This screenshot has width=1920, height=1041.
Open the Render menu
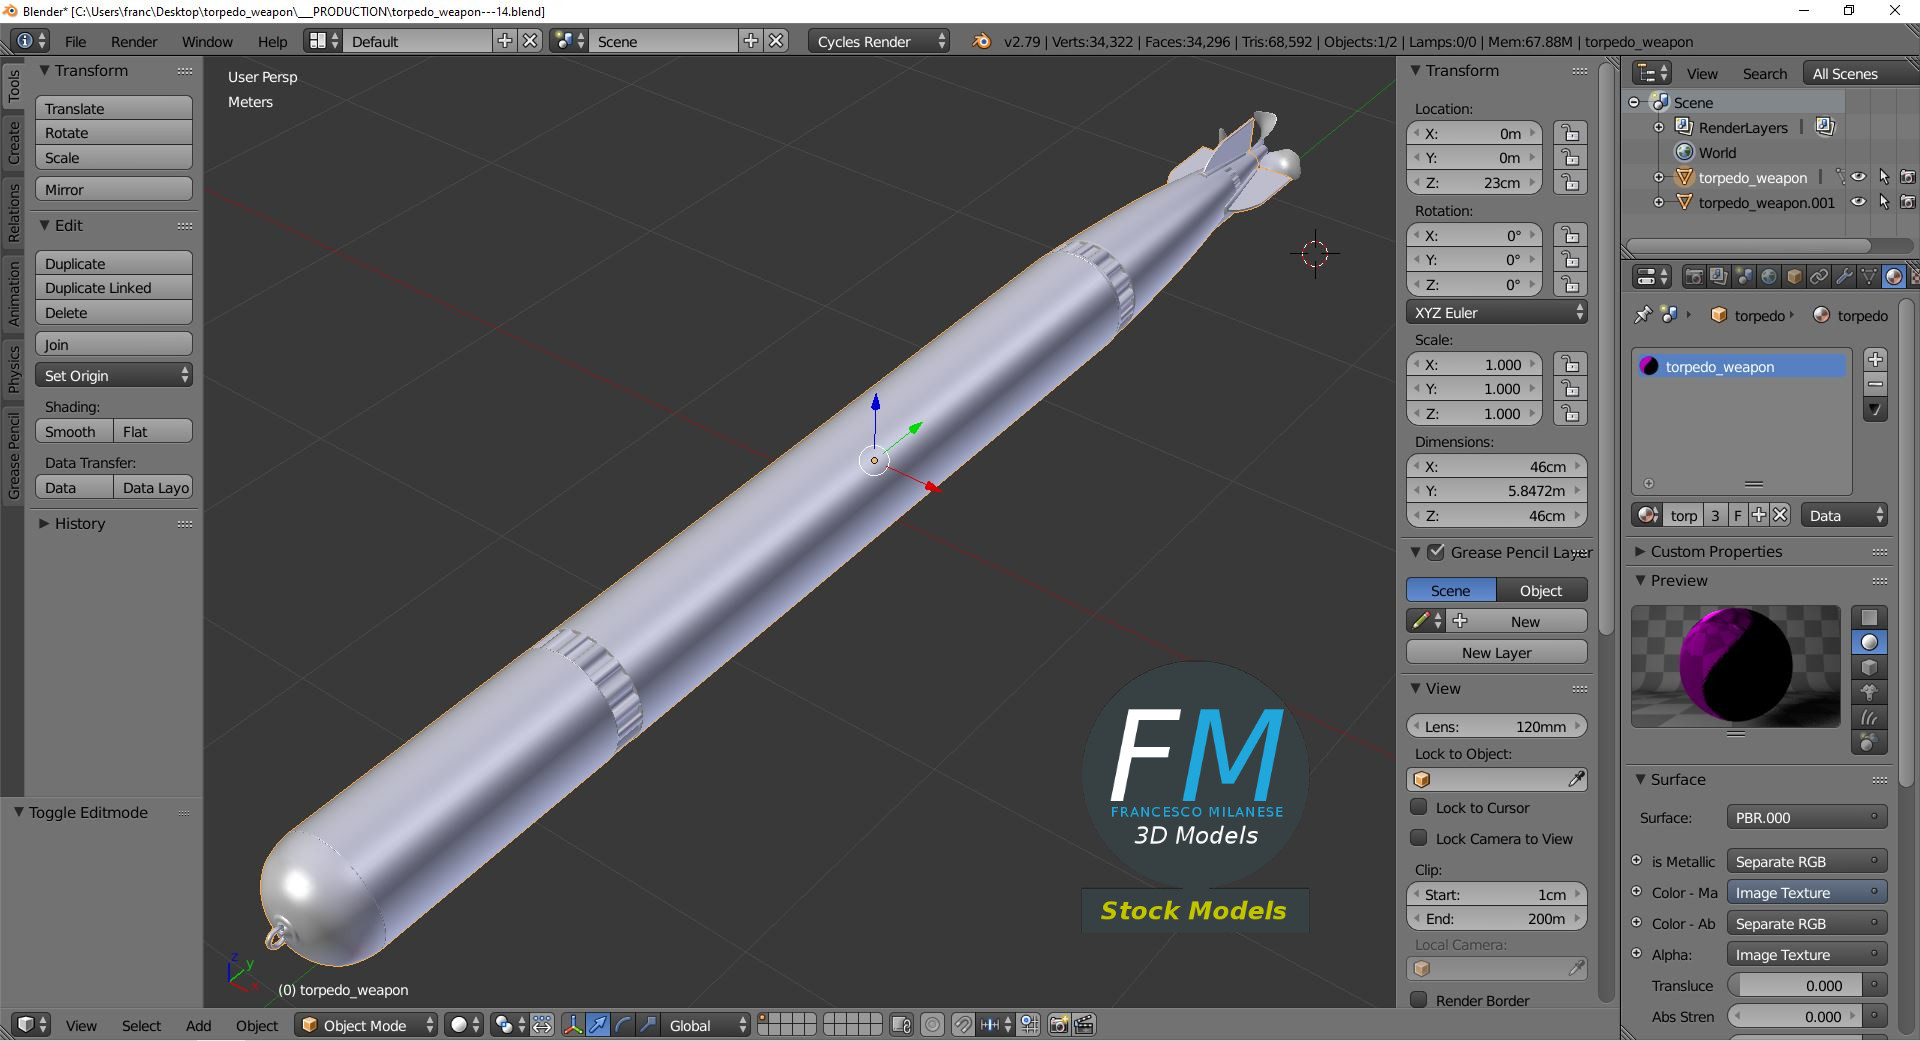pyautogui.click(x=134, y=41)
